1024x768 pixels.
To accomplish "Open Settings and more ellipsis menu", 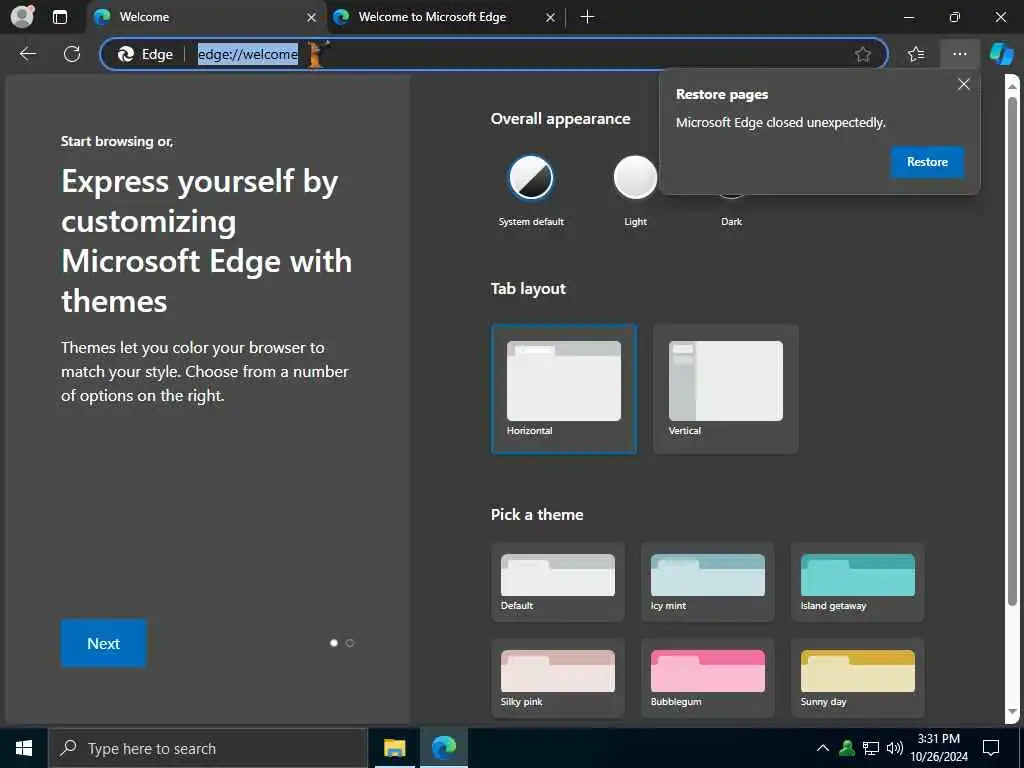I will pos(959,54).
